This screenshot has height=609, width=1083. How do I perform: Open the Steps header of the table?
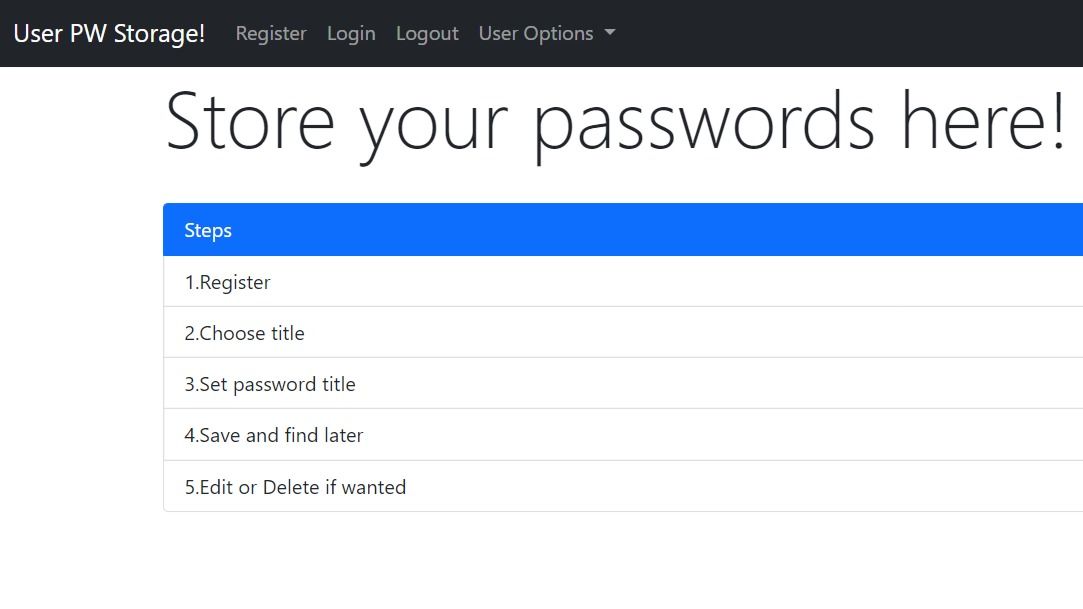[208, 229]
